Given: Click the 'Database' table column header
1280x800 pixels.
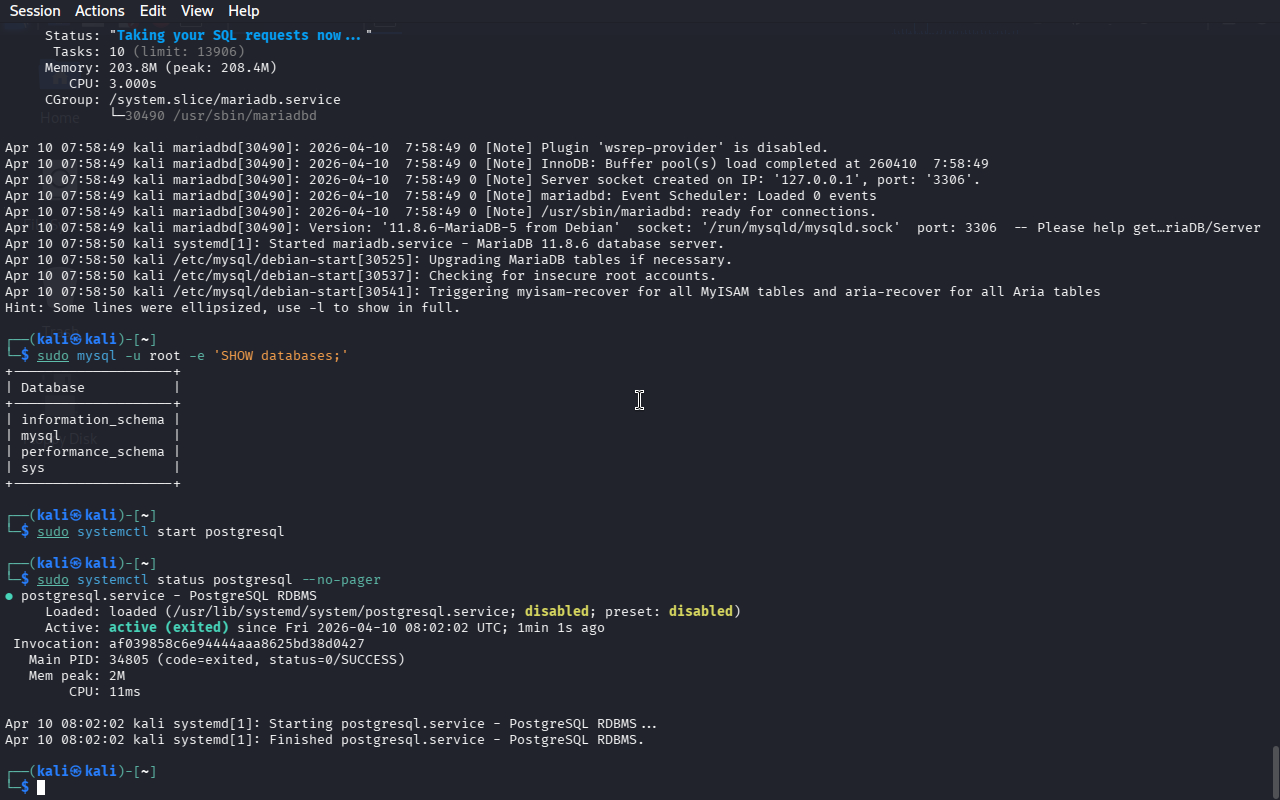Looking at the screenshot, I should coord(53,388).
